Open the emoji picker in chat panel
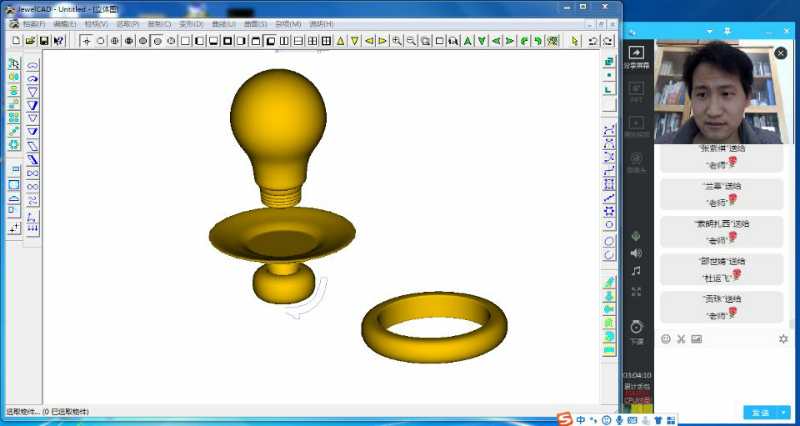Screen dimensions: 800x426 (x=666, y=339)
